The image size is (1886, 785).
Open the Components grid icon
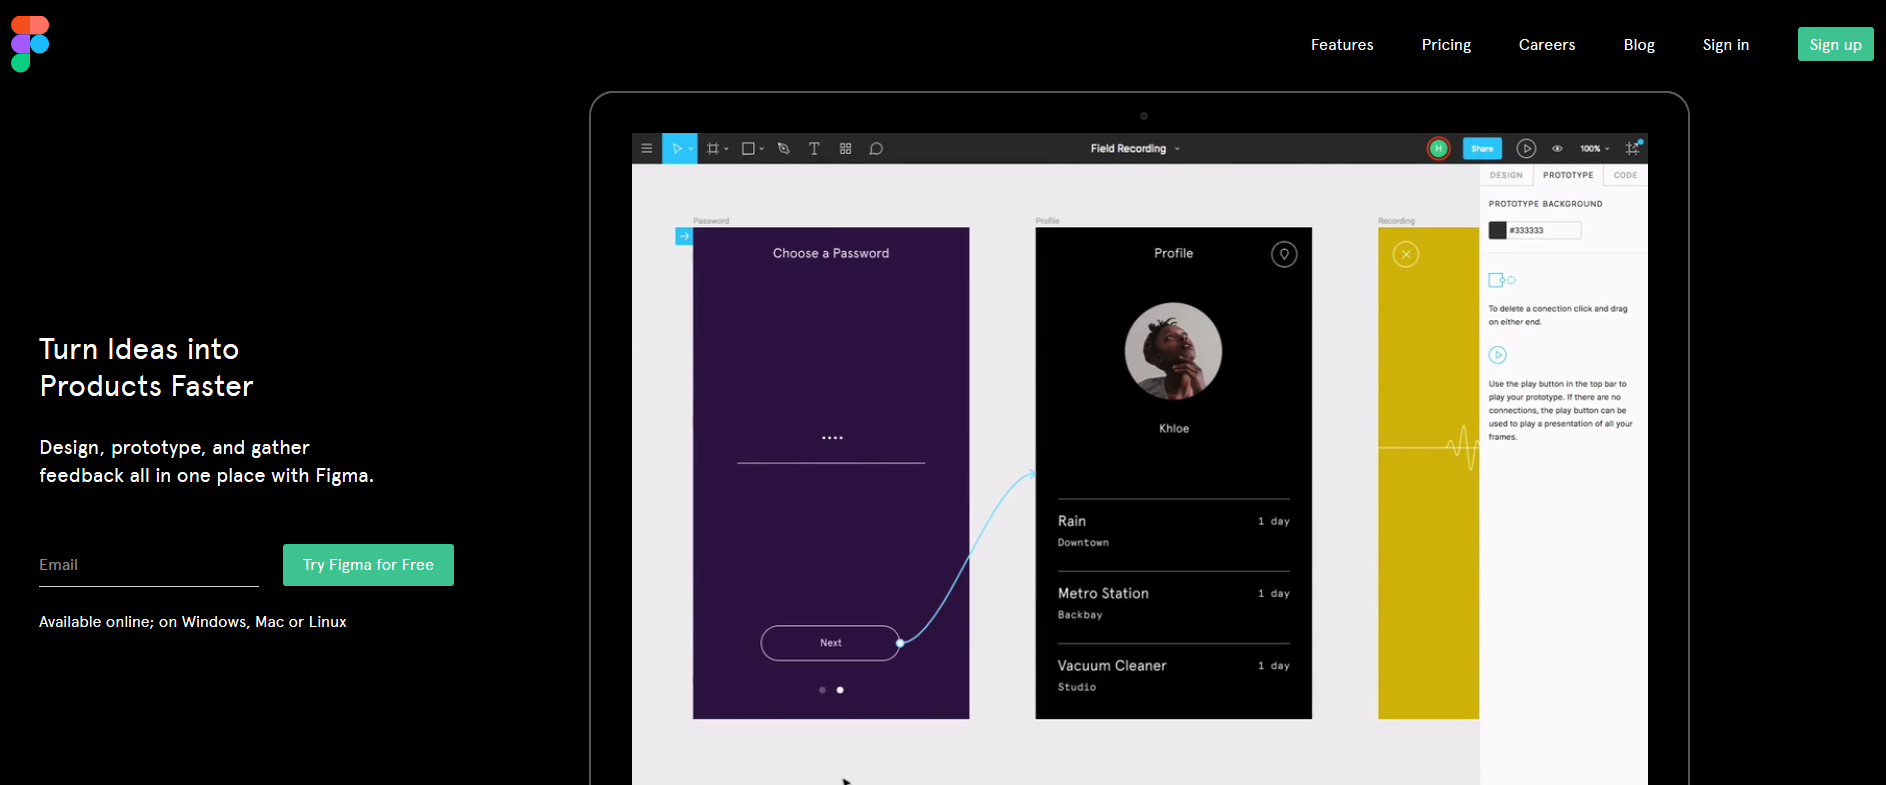pyautogui.click(x=846, y=149)
